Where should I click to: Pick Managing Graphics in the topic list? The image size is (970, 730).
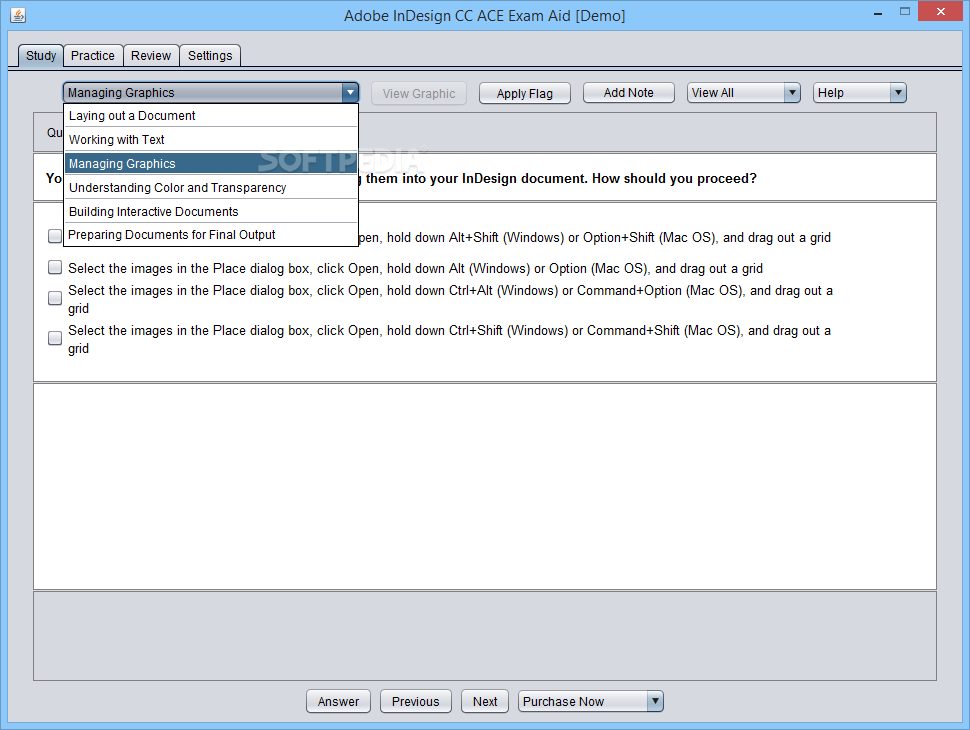coord(211,164)
